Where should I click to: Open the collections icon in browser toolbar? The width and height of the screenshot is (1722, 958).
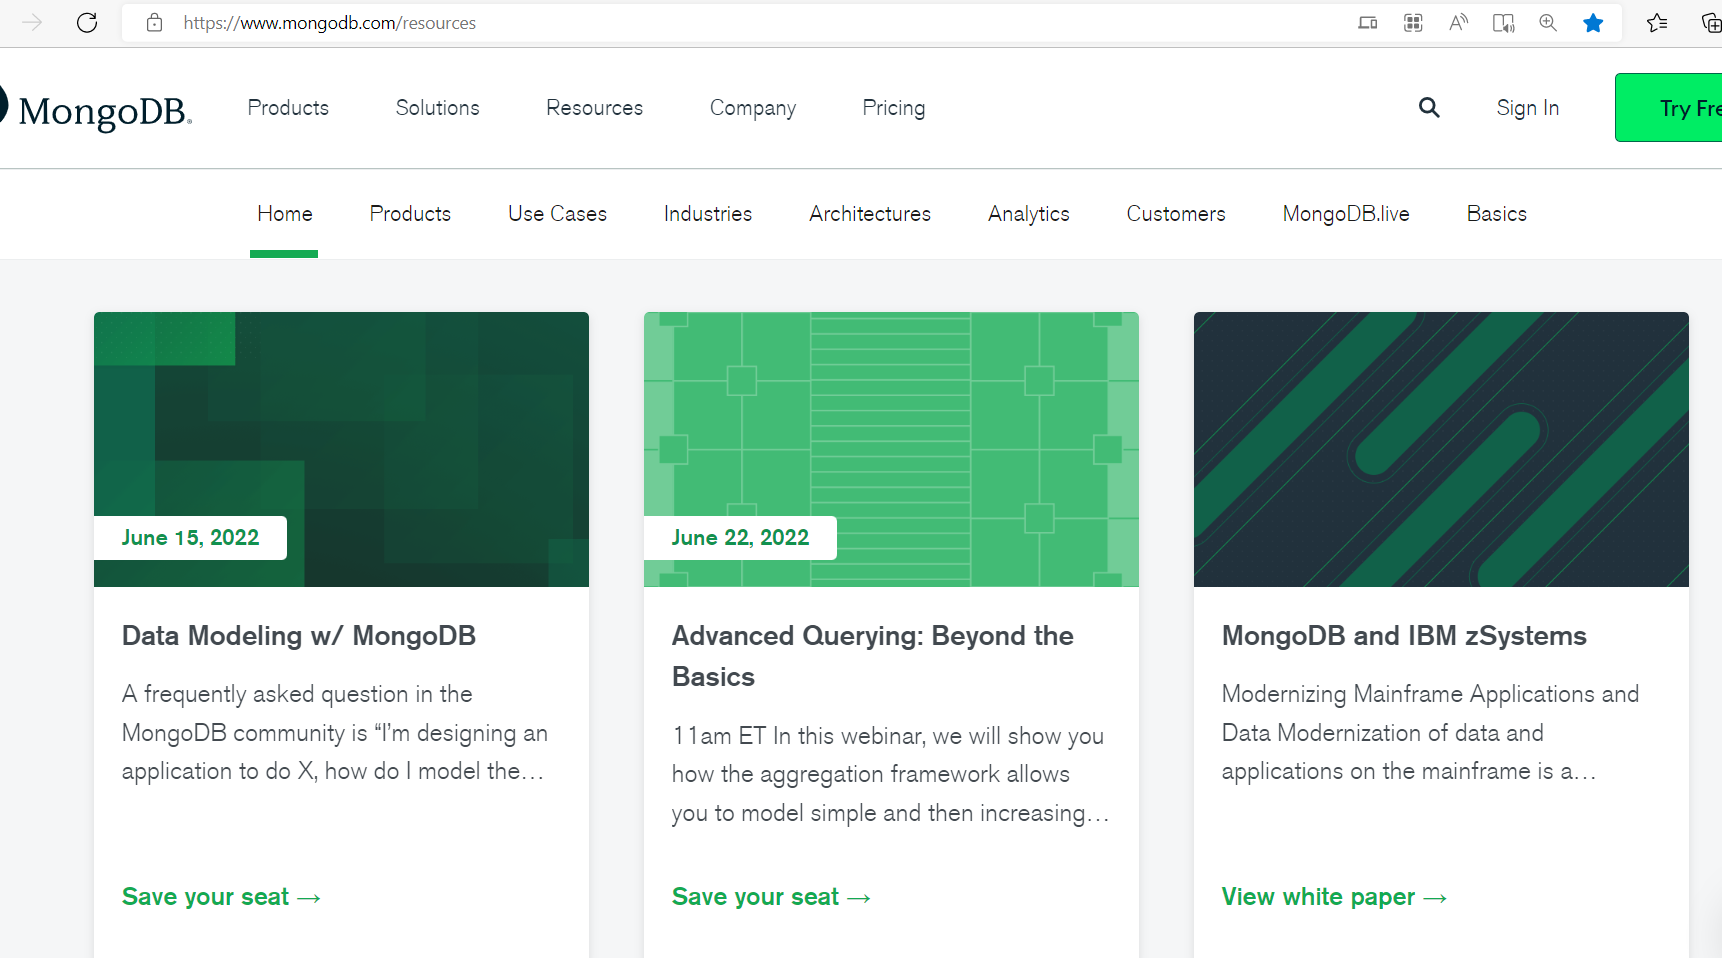pos(1711,22)
